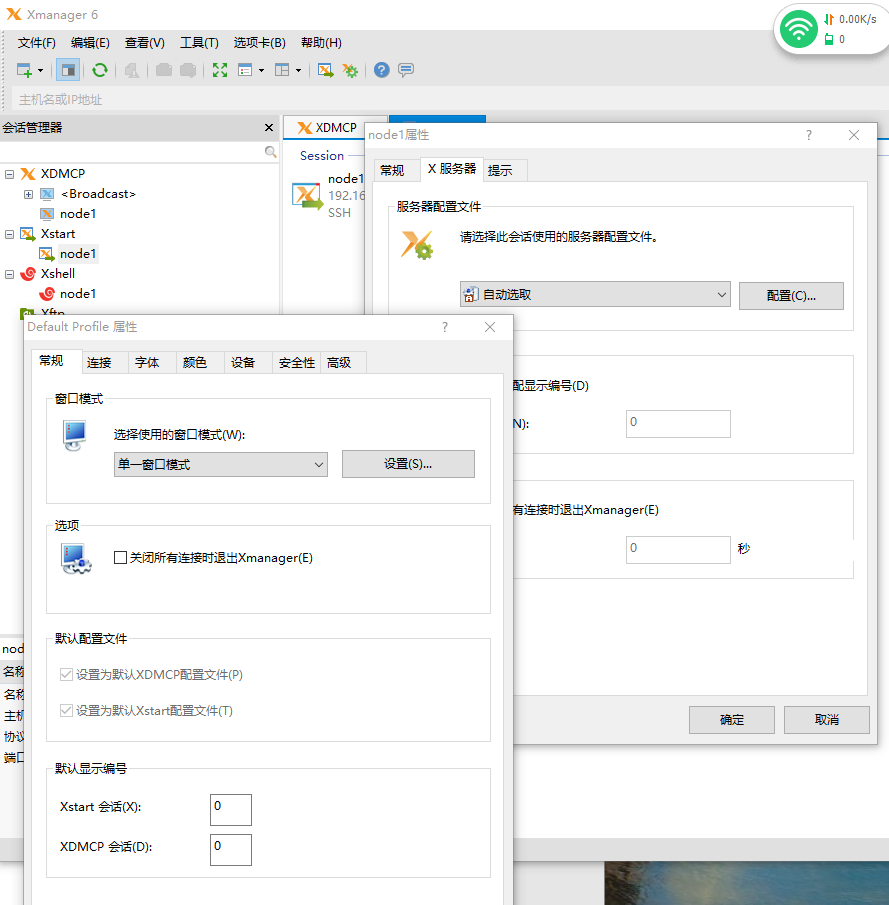Click the feedback speech bubble icon

tap(406, 70)
